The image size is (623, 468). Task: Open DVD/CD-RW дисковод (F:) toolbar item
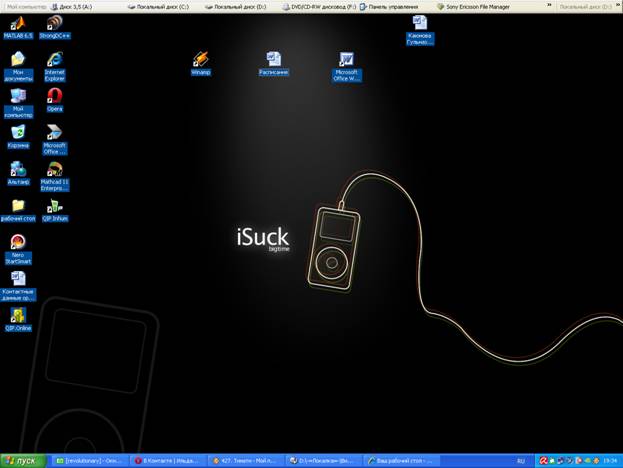point(319,7)
